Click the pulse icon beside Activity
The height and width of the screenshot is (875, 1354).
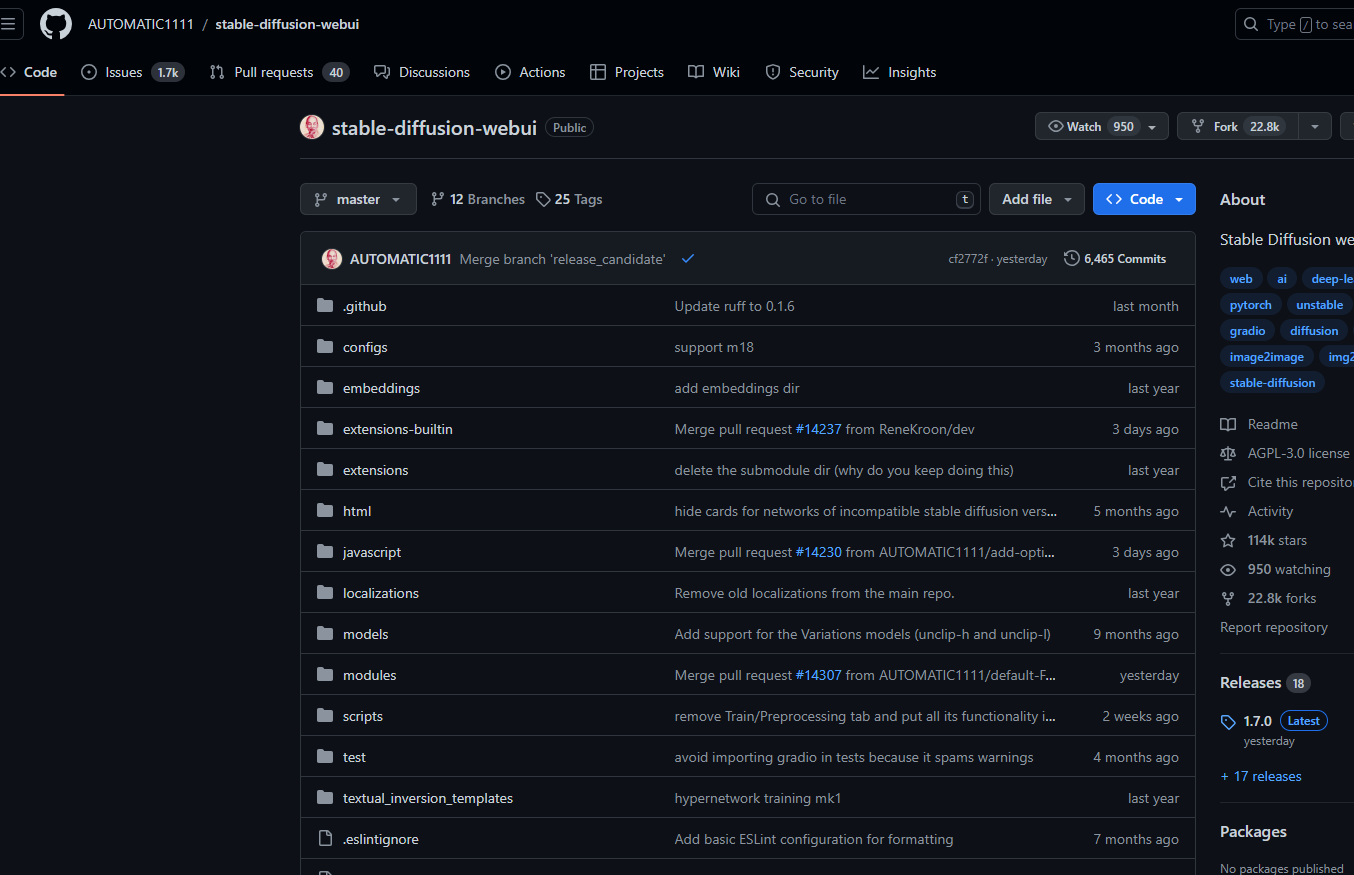pyautogui.click(x=1228, y=511)
